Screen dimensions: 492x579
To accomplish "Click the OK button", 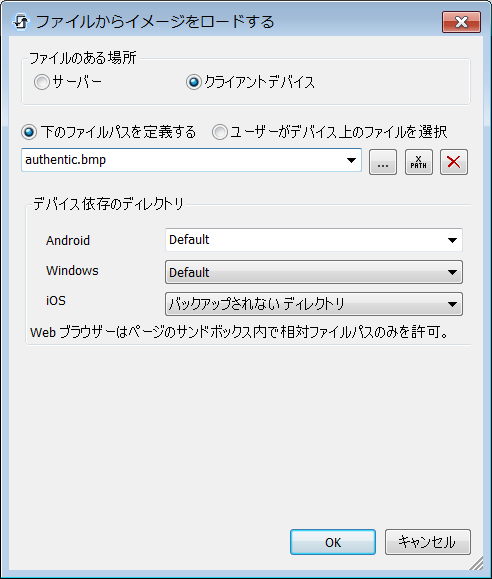I will [333, 542].
